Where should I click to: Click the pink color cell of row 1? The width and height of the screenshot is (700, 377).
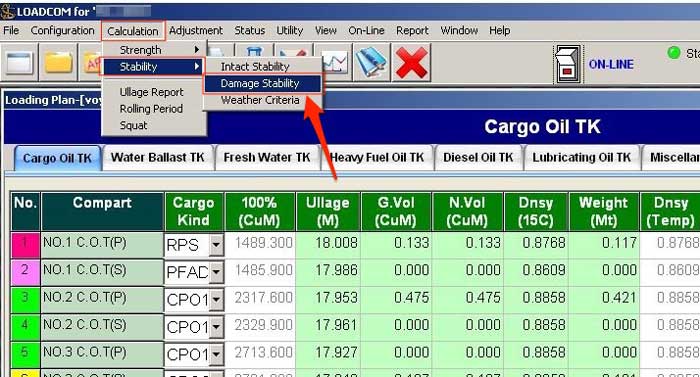coord(25,245)
